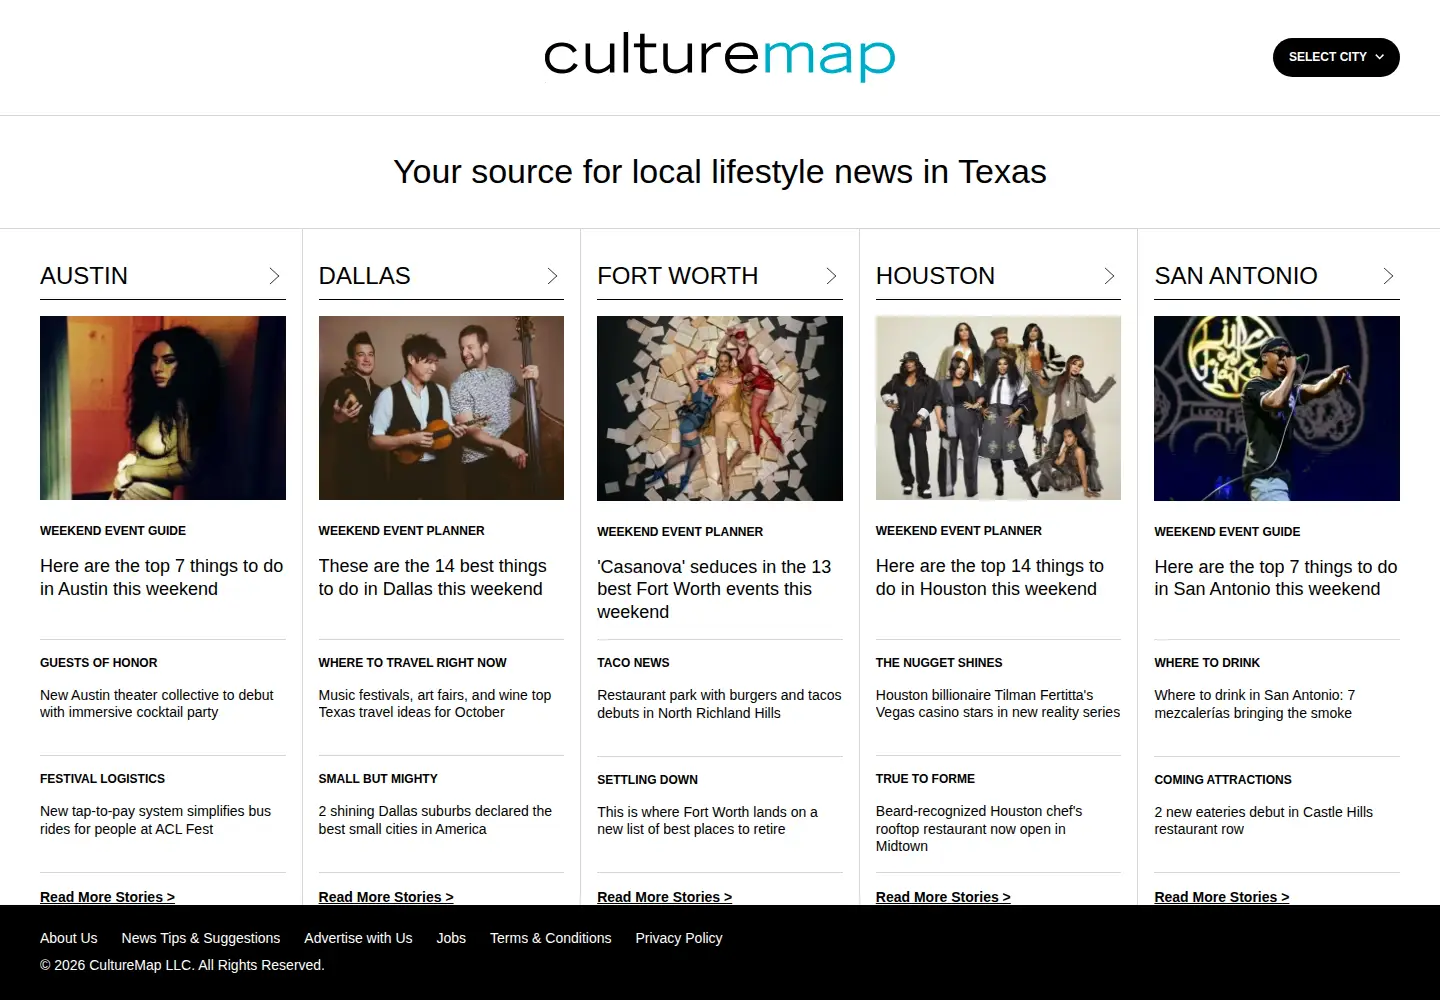Read top 7 things in San Antonio article
Image resolution: width=1440 pixels, height=1000 pixels.
[x=1276, y=578]
